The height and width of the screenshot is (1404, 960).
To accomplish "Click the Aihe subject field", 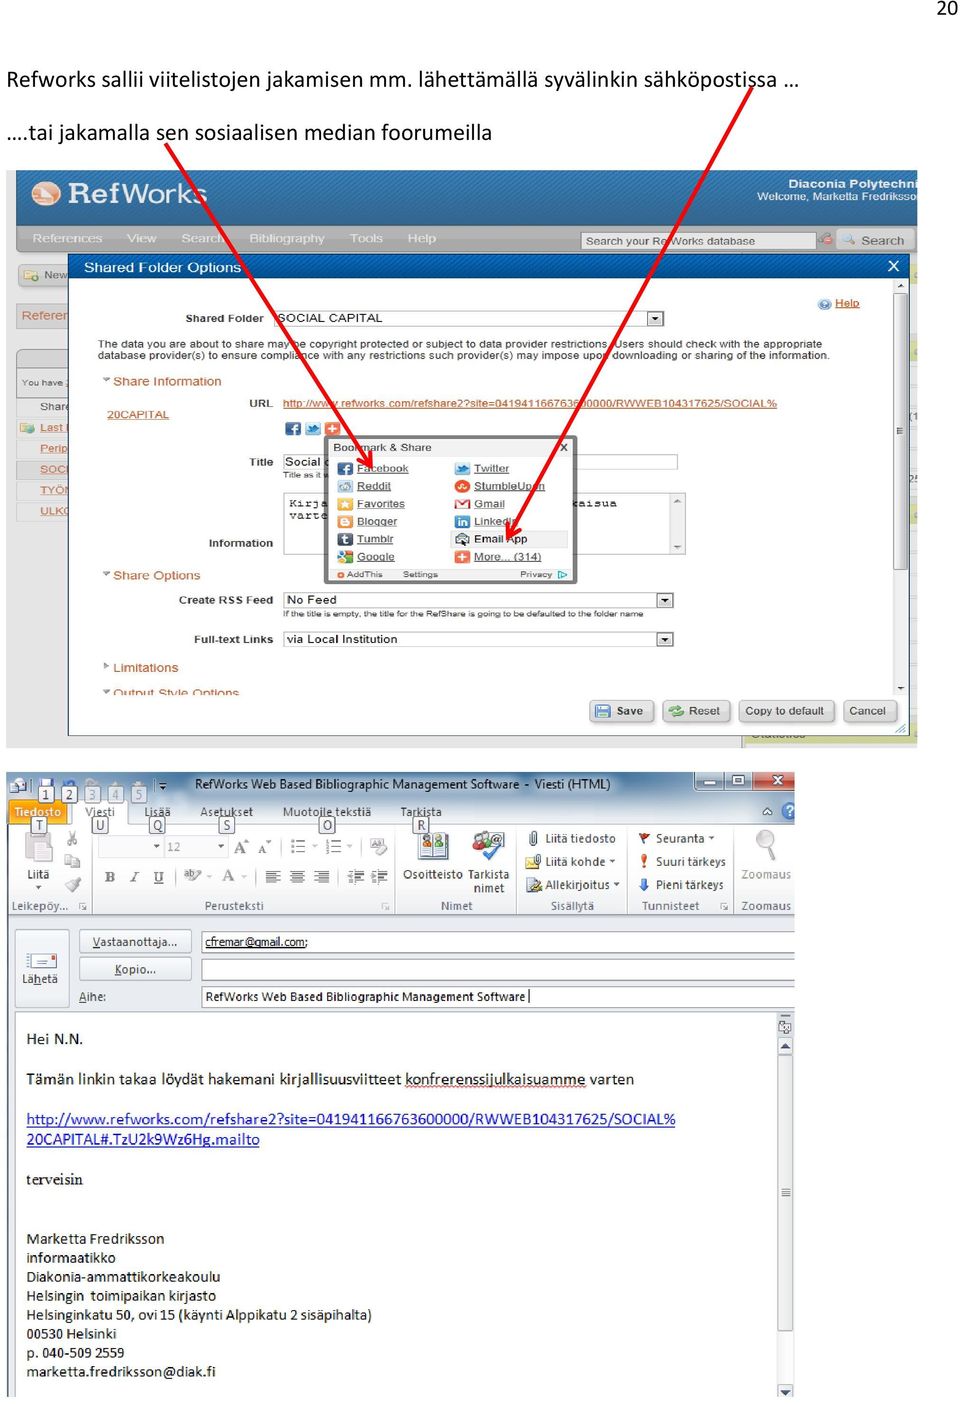I will (497, 997).
